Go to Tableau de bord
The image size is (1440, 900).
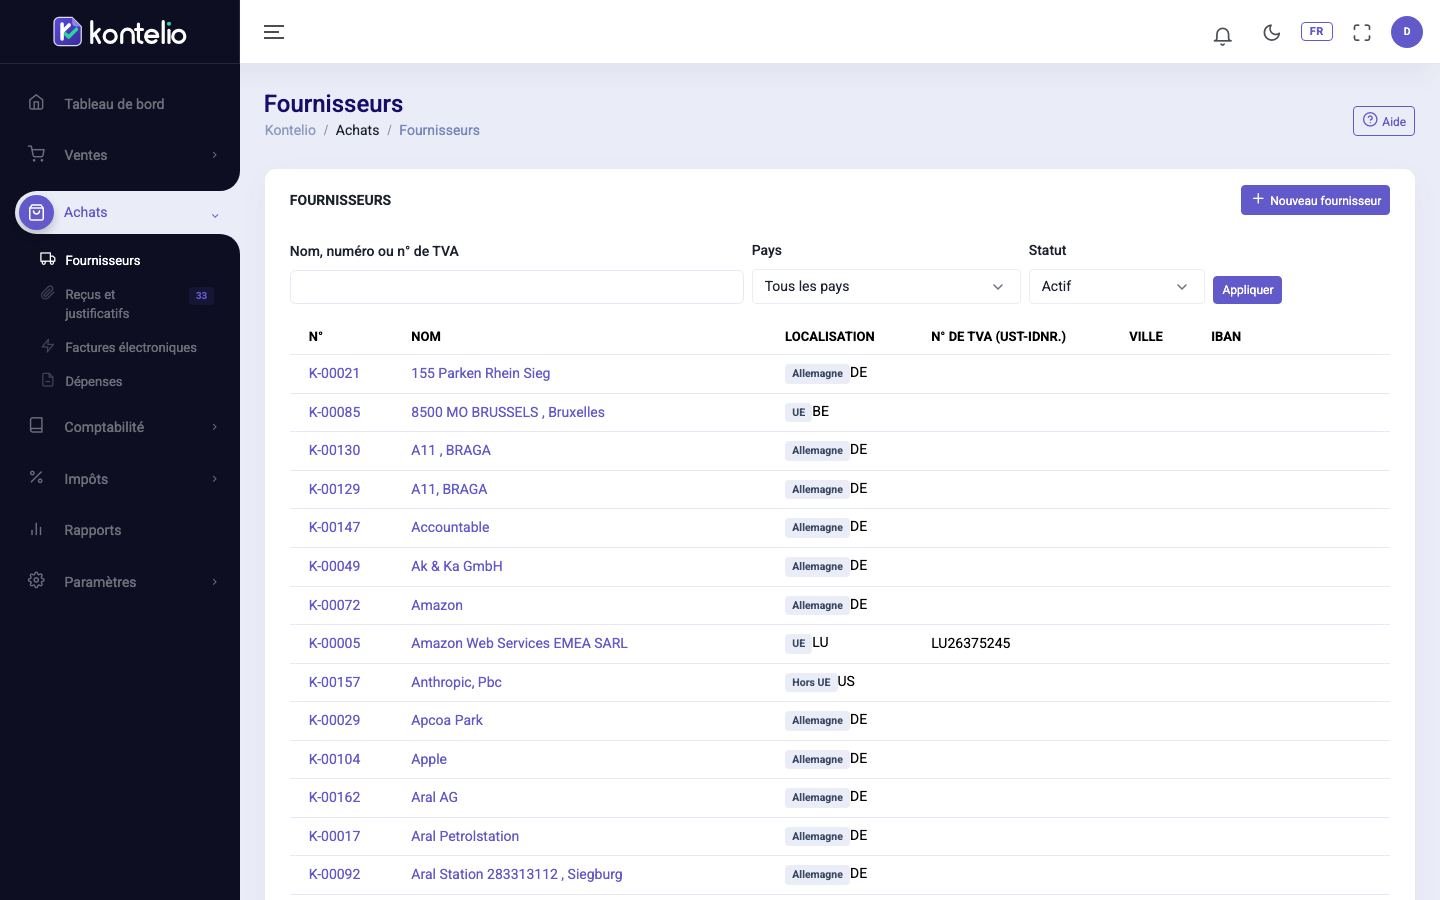tap(114, 104)
